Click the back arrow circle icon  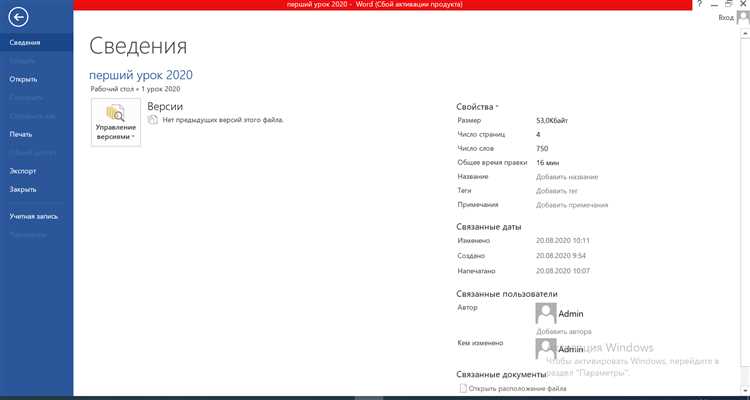click(x=19, y=17)
